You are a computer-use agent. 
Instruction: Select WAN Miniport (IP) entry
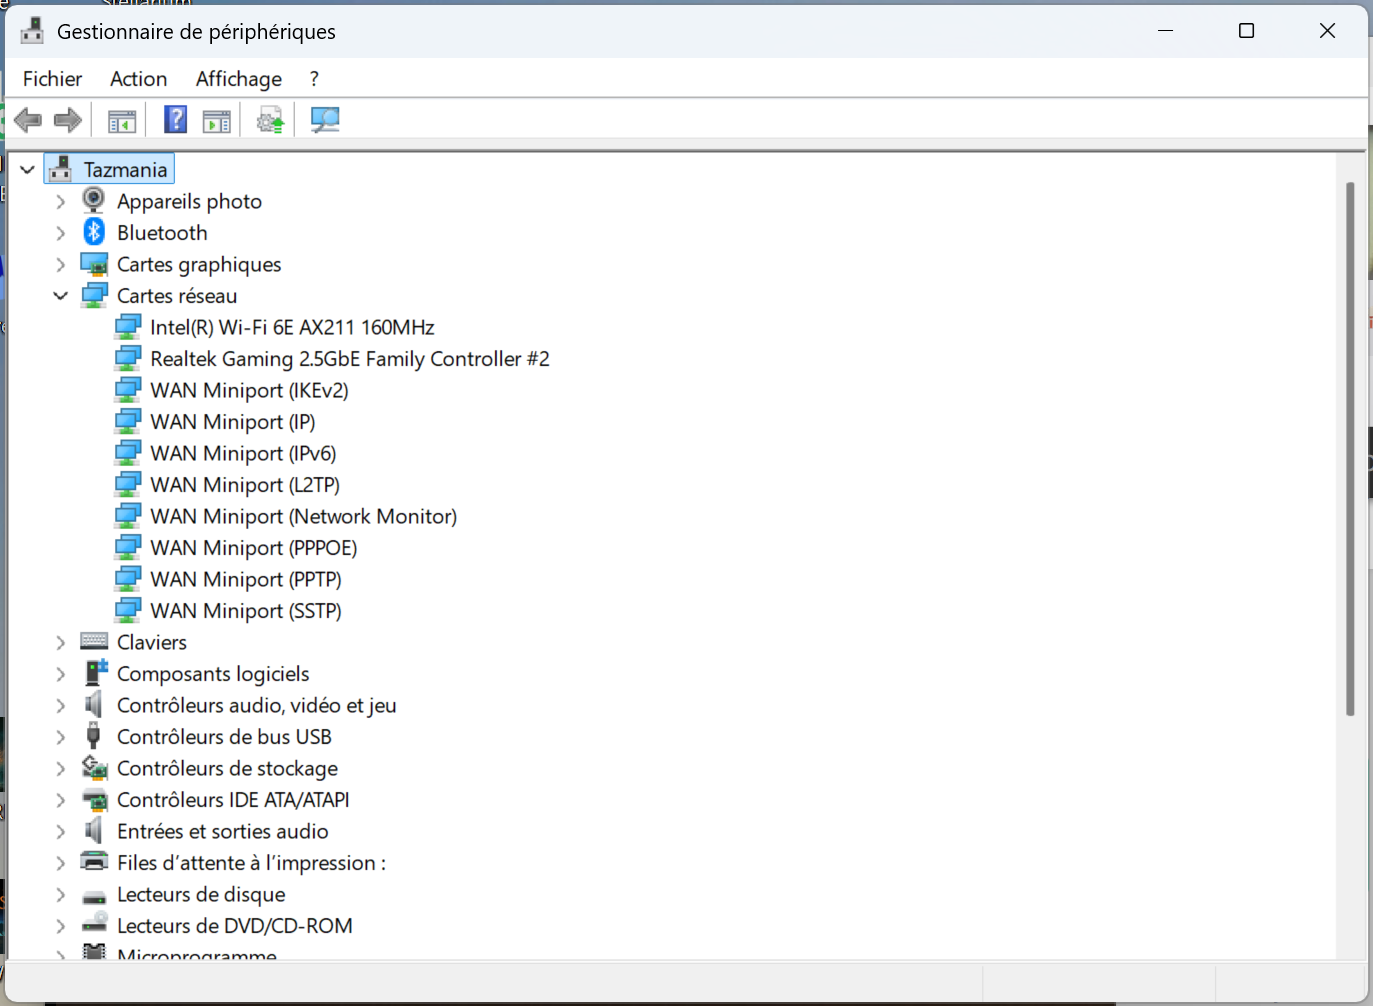point(233,421)
